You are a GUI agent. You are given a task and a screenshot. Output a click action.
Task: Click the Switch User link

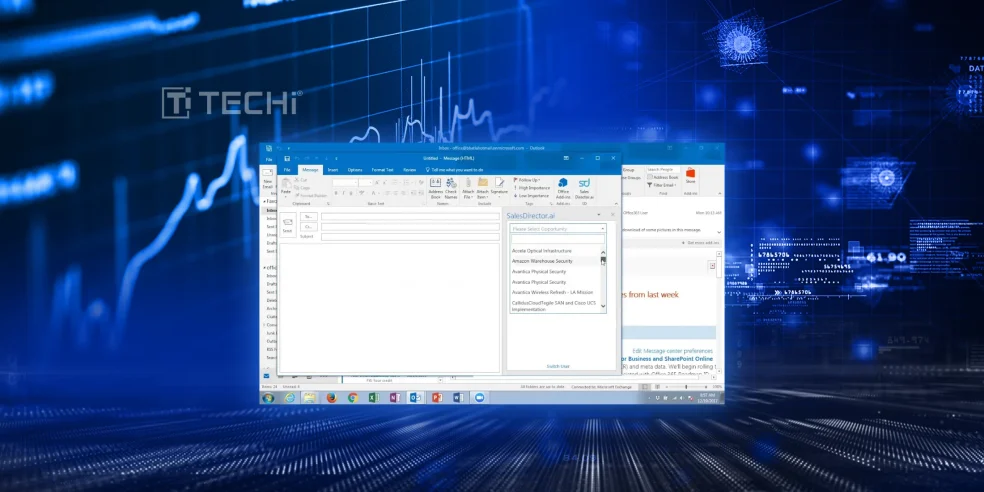pyautogui.click(x=558, y=366)
